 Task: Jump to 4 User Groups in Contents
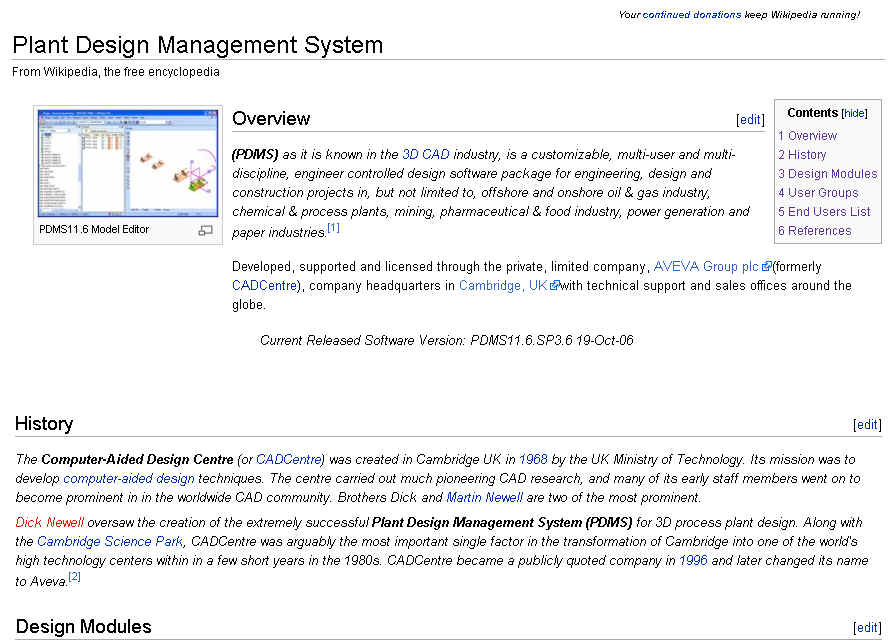[818, 193]
